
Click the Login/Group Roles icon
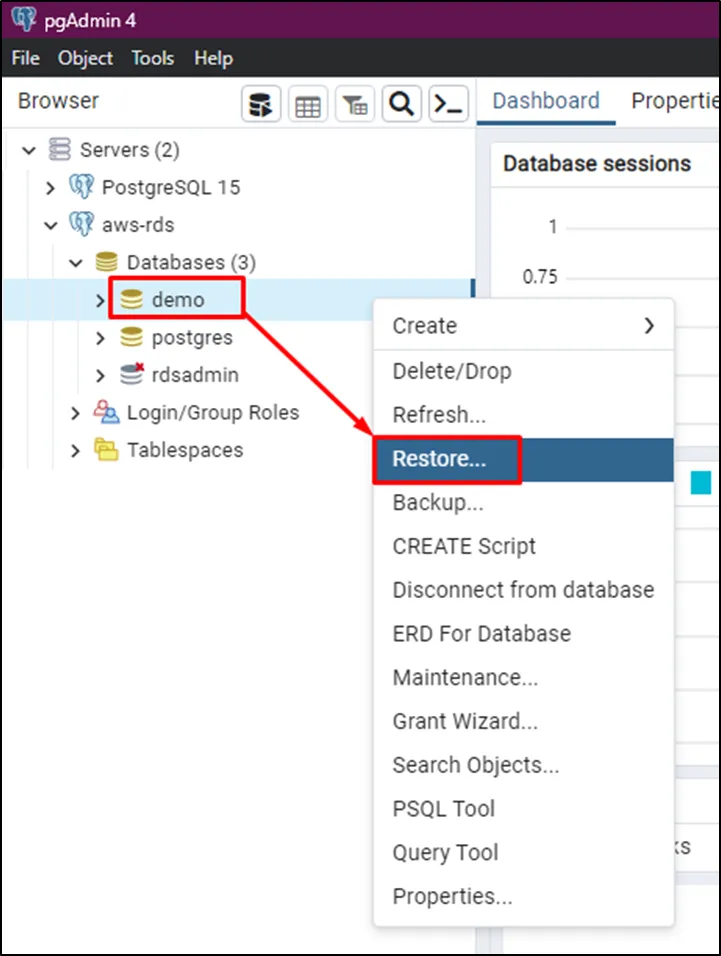click(106, 412)
